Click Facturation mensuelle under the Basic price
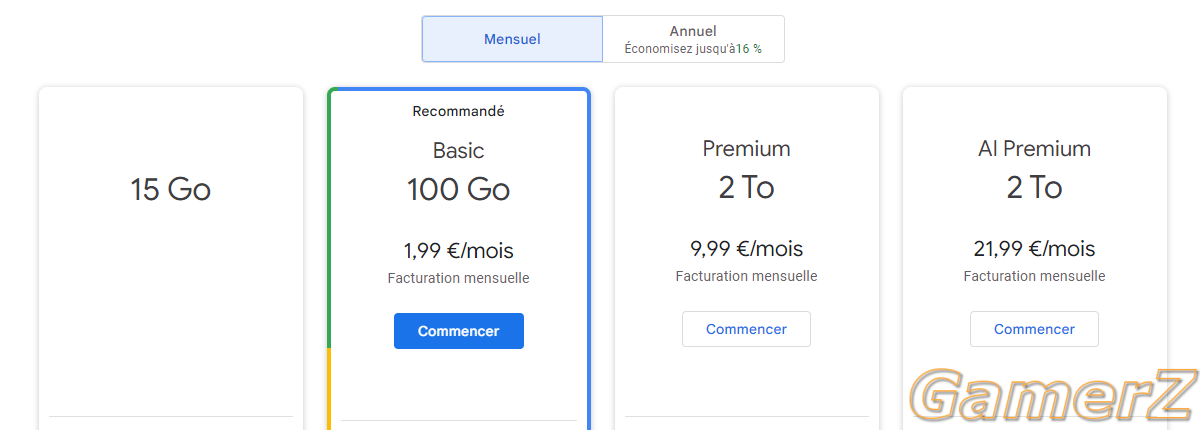 459,278
